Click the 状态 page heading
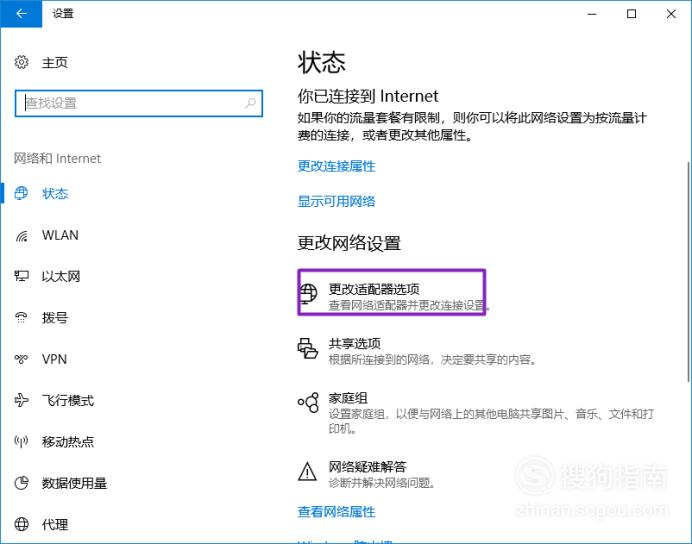The height and width of the screenshot is (544, 692). [x=321, y=62]
